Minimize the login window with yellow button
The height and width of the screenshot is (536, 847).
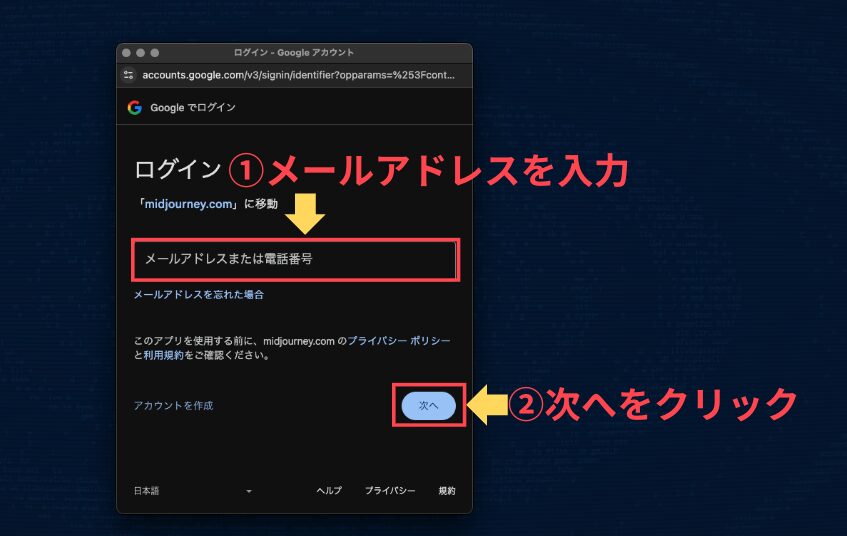point(141,52)
